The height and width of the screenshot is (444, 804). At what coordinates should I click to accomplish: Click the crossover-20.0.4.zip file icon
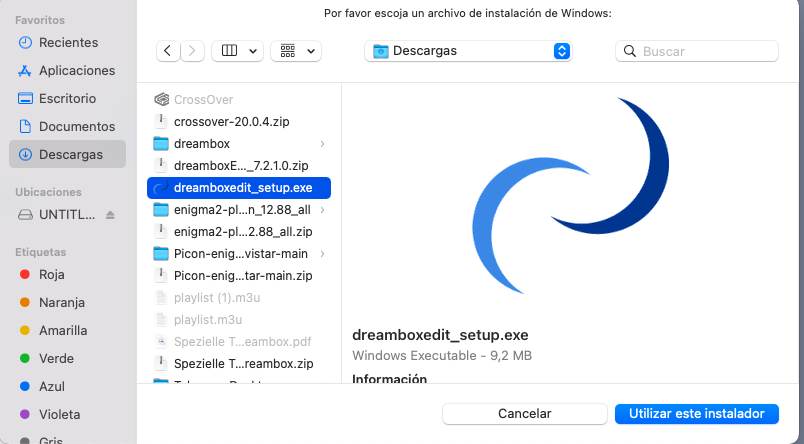point(161,121)
